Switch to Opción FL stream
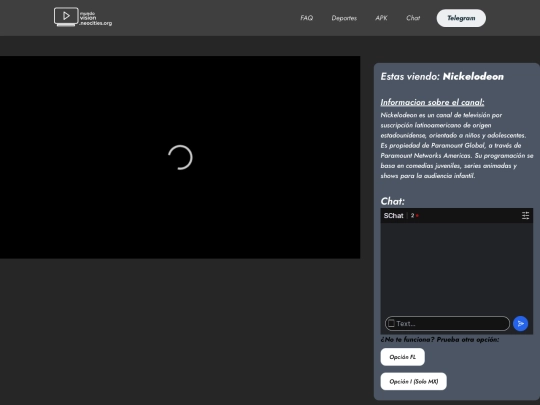This screenshot has height=405, width=540. click(402, 357)
